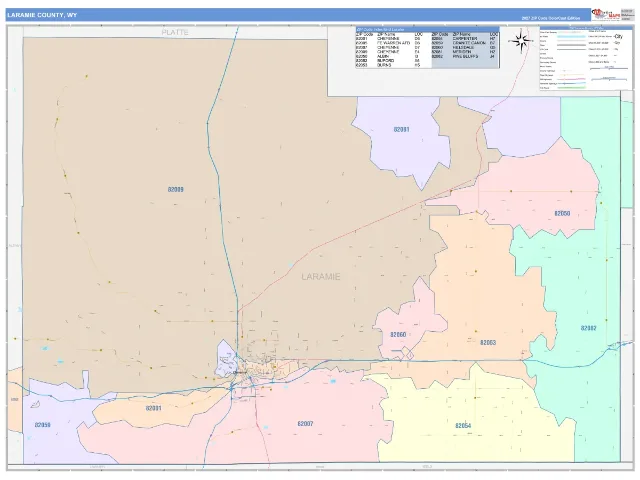640x480 pixels.
Task: Click the ALBIN index row
Action: (x=389, y=56)
